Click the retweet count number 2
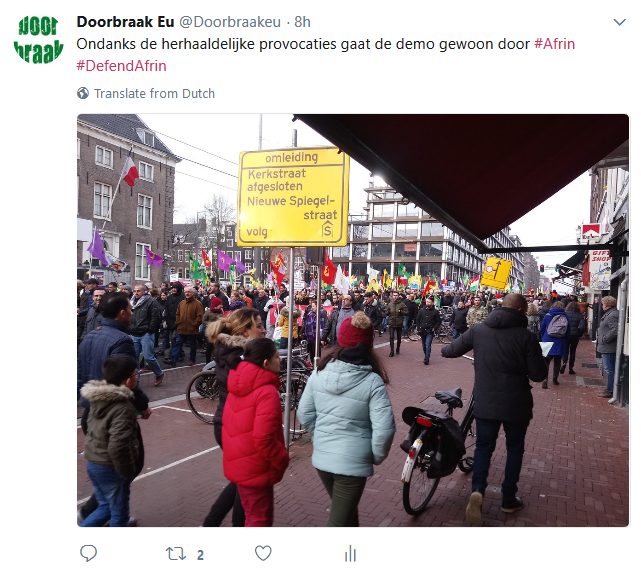The height and width of the screenshot is (572, 641). pos(200,555)
